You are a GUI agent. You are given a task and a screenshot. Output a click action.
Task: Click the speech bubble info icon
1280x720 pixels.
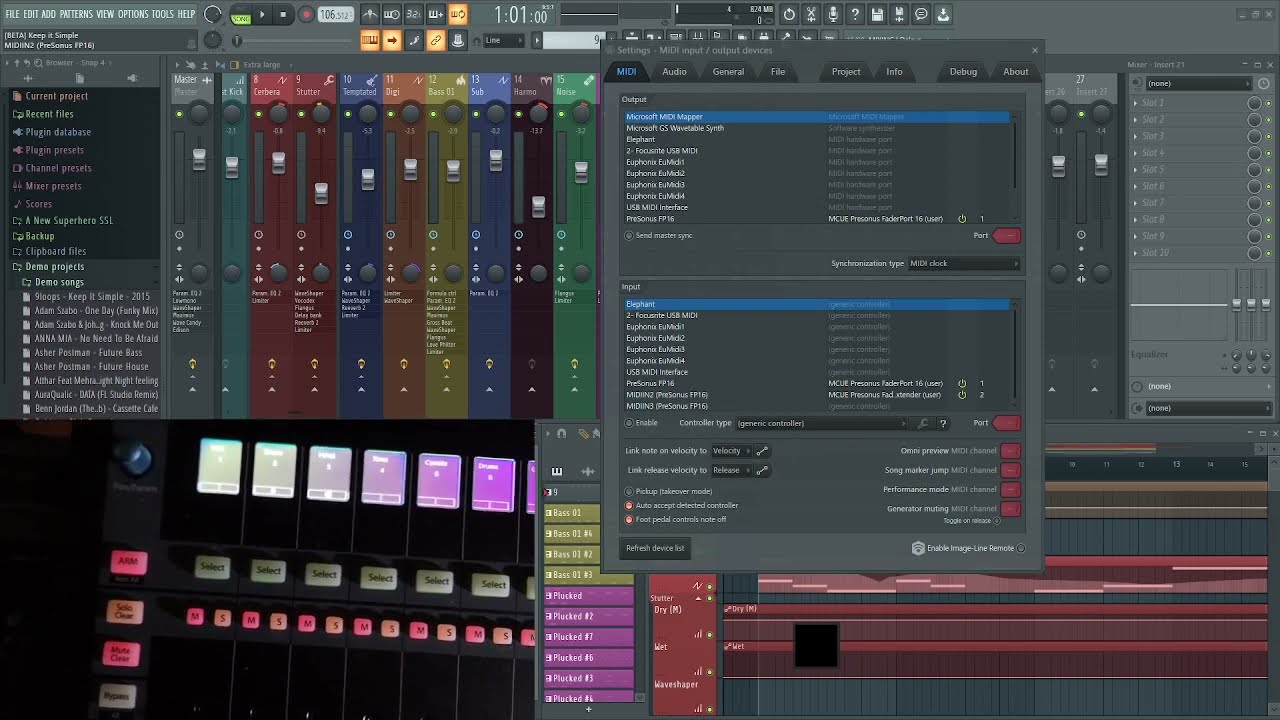pyautogui.click(x=921, y=15)
